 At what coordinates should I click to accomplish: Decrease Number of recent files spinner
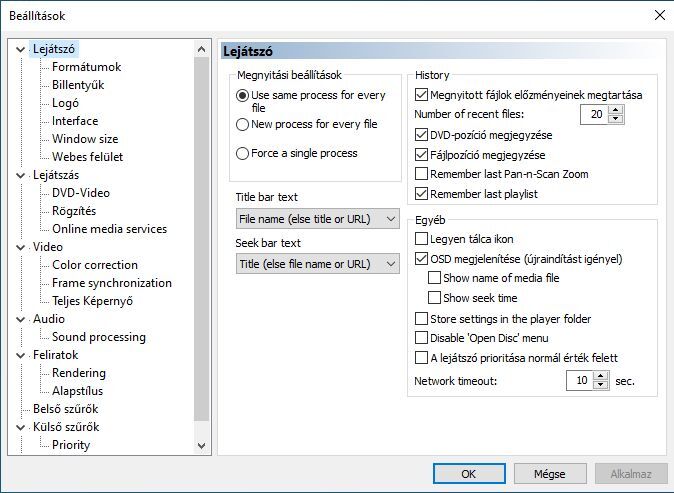(x=616, y=119)
